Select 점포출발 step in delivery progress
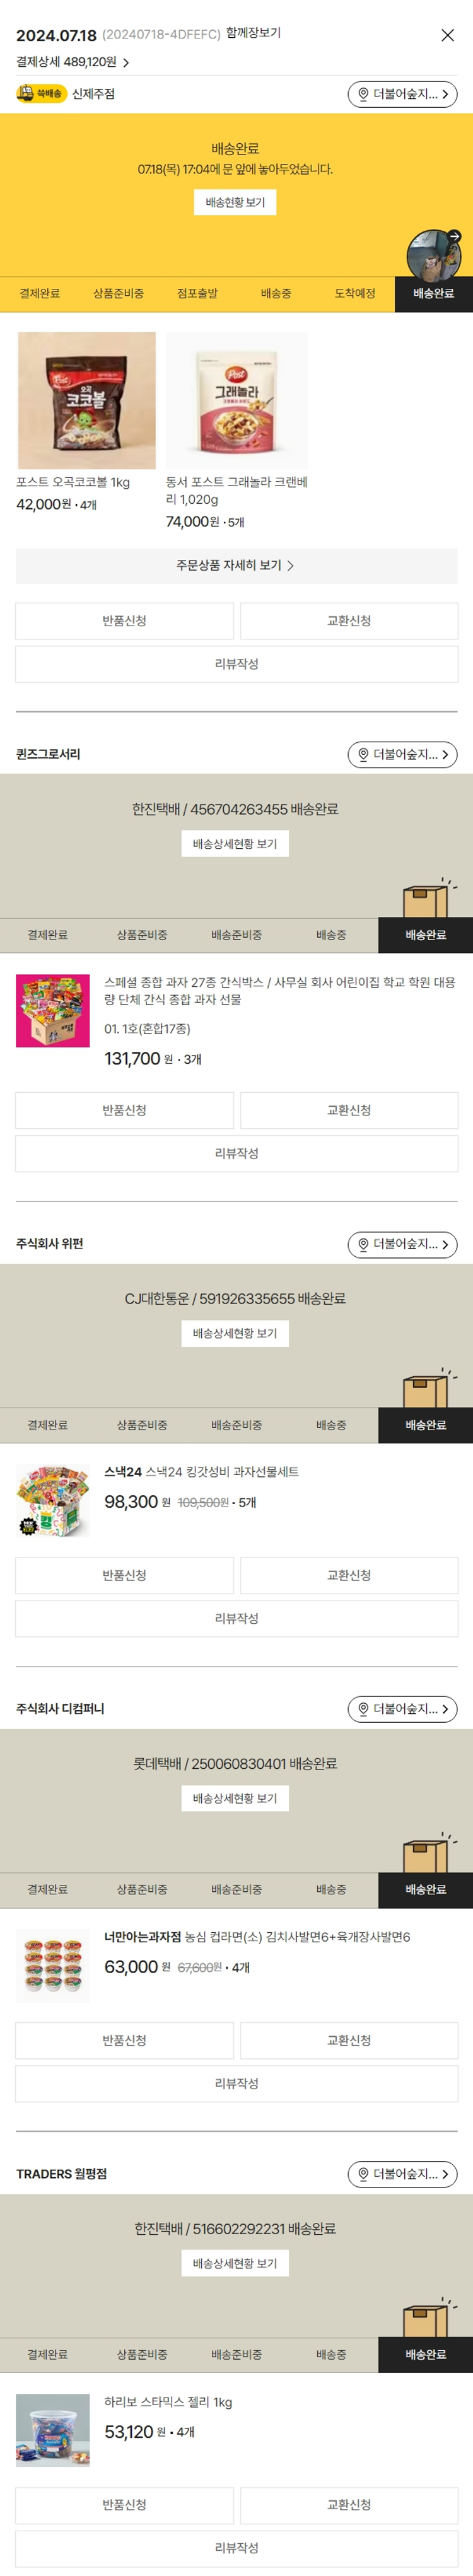473x2576 pixels. point(197,293)
